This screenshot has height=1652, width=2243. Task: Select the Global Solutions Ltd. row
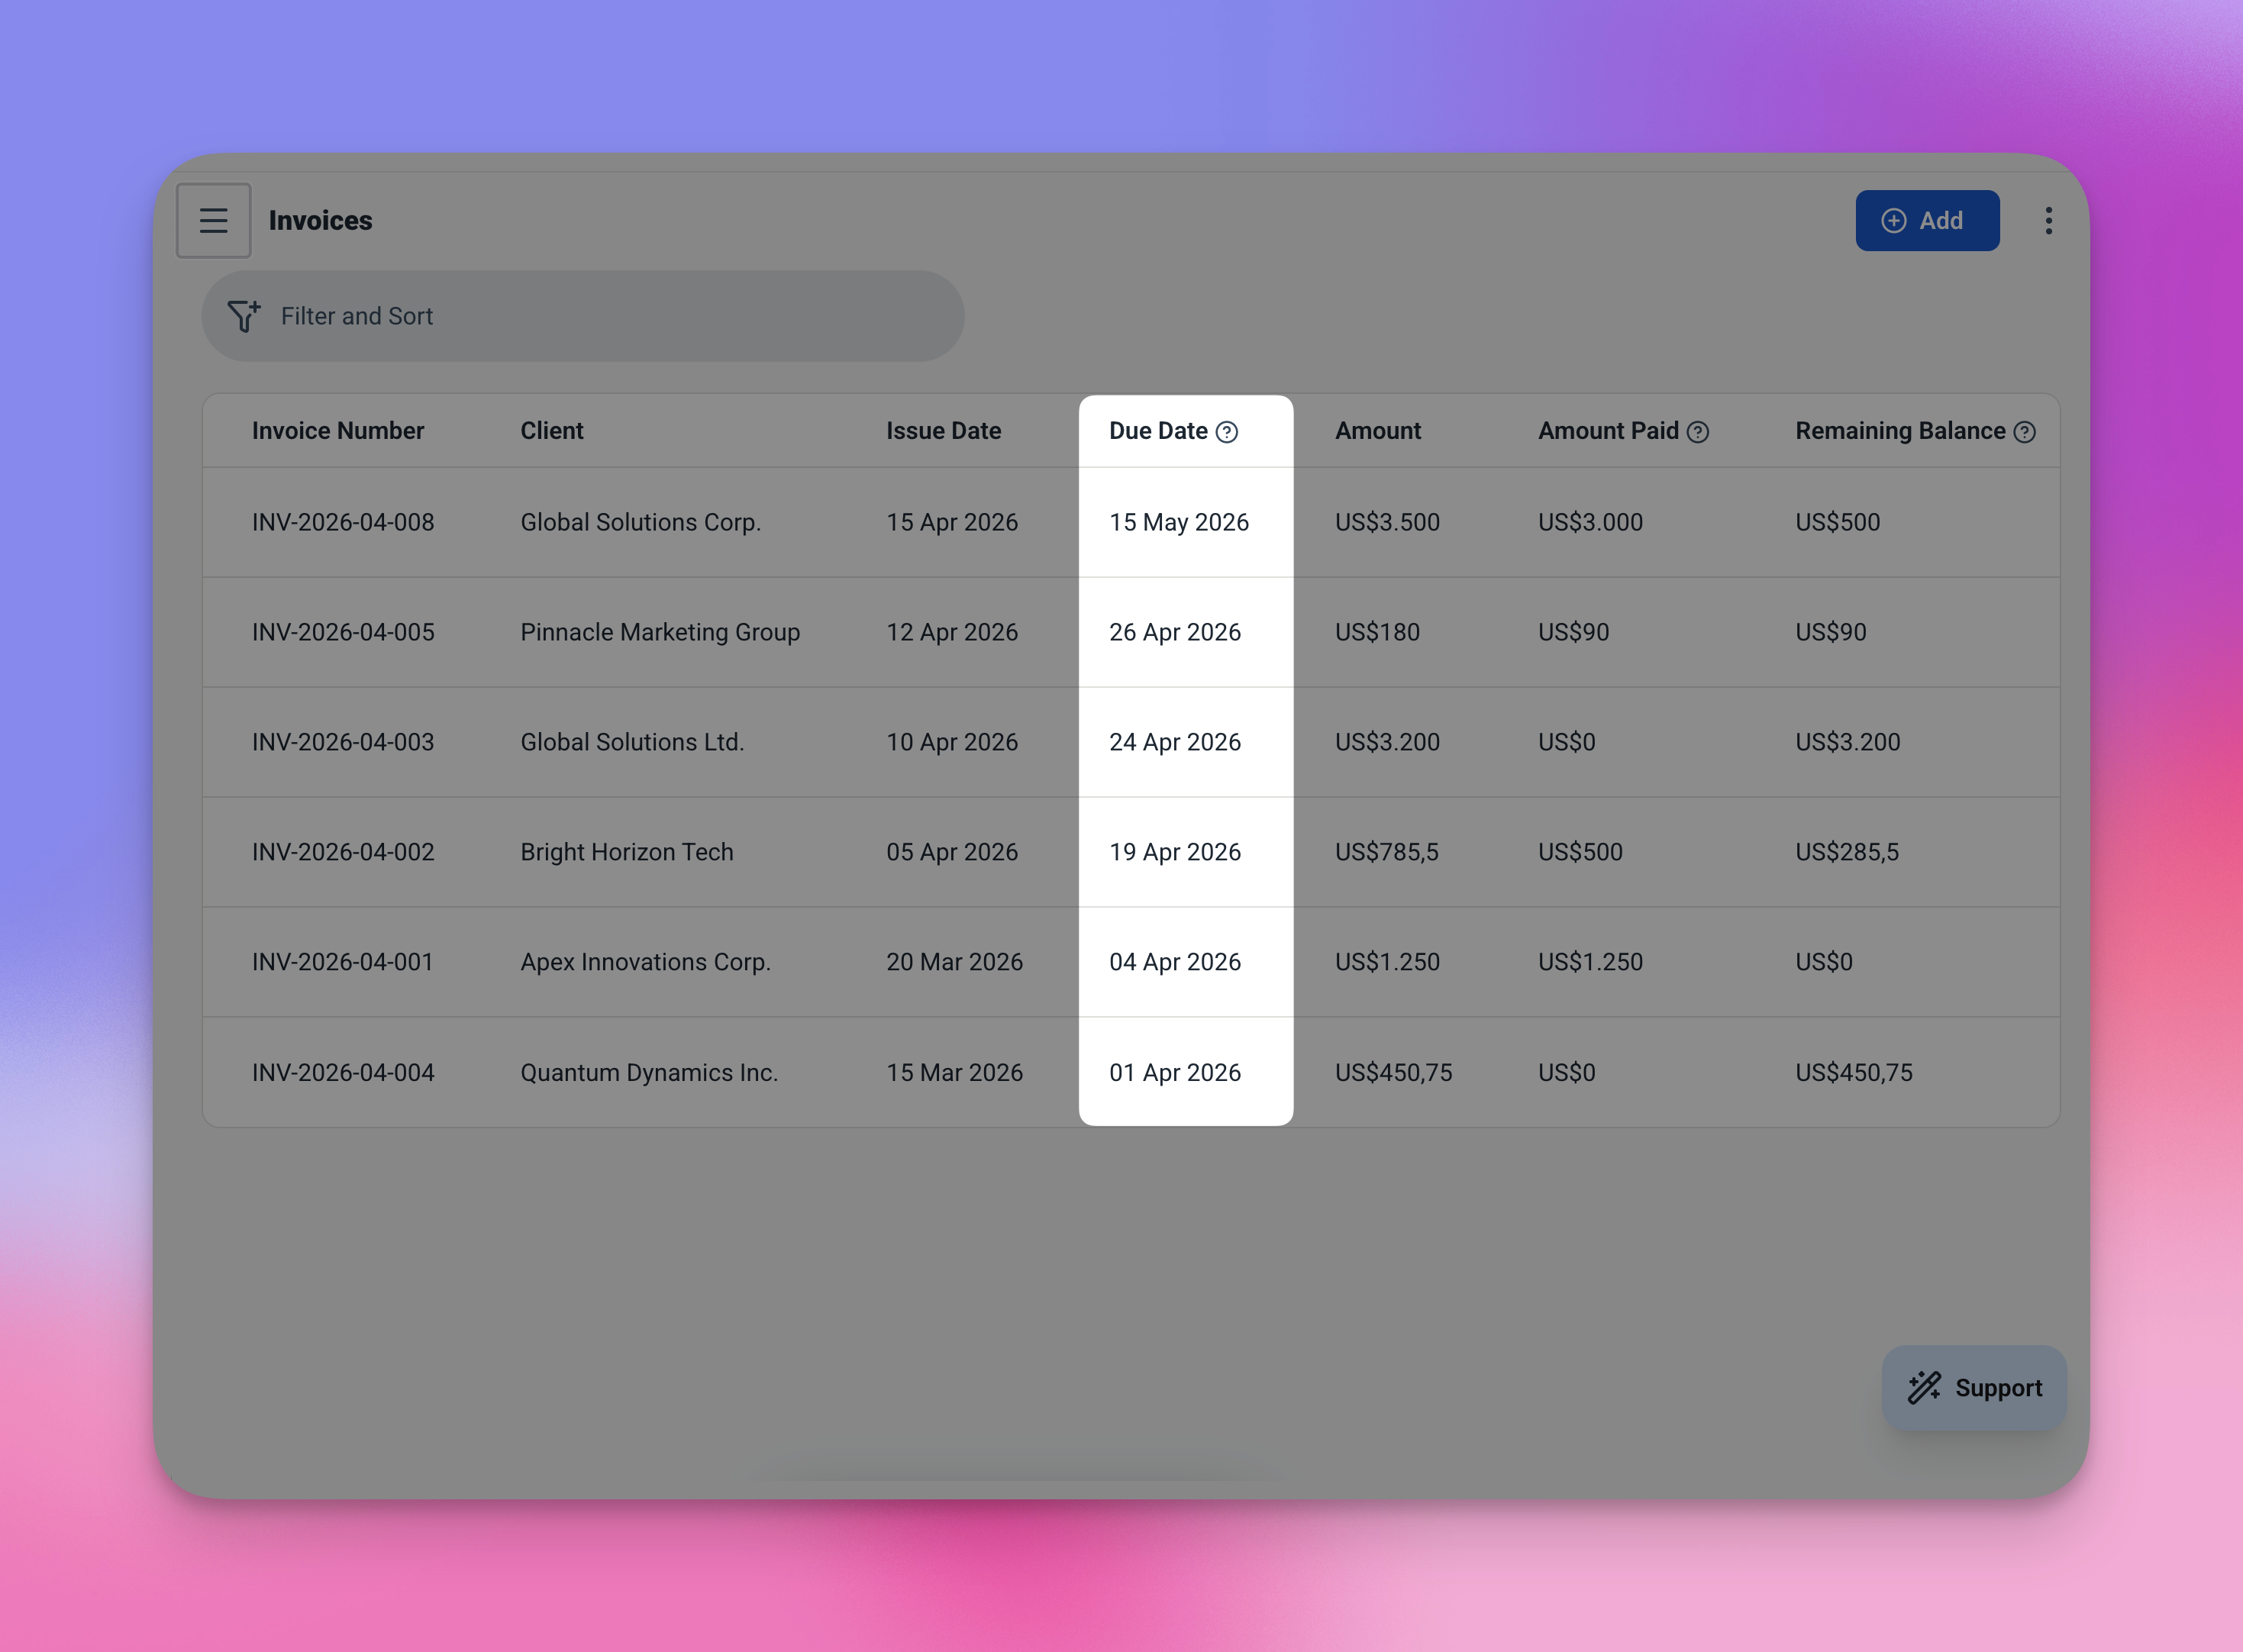(x=632, y=742)
